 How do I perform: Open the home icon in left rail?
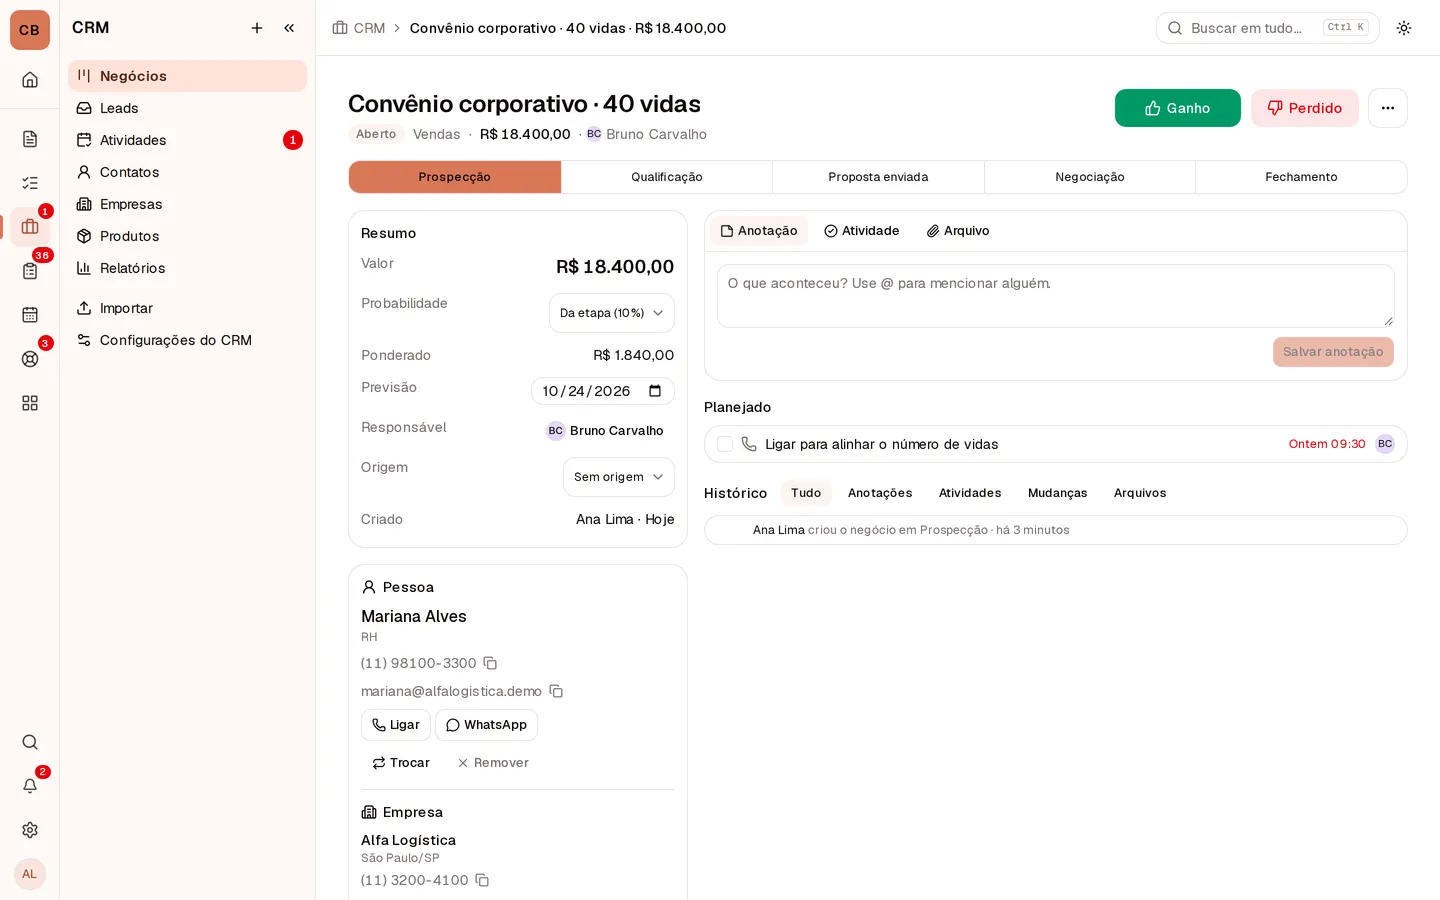30,80
